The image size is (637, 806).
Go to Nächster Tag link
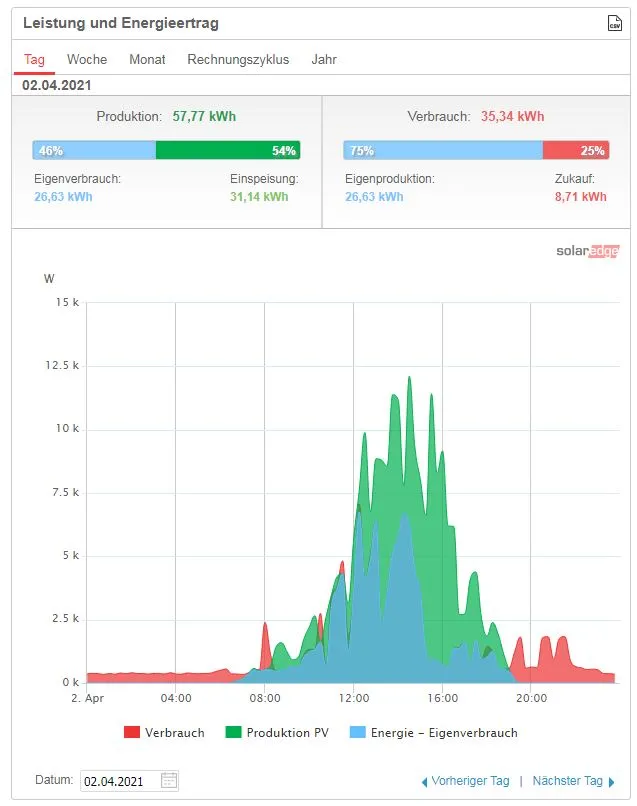coord(567,781)
